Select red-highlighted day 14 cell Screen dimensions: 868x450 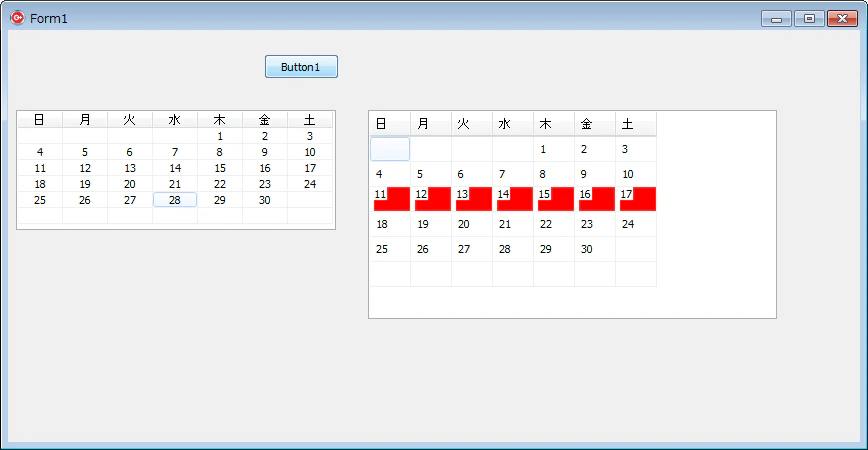pos(513,199)
